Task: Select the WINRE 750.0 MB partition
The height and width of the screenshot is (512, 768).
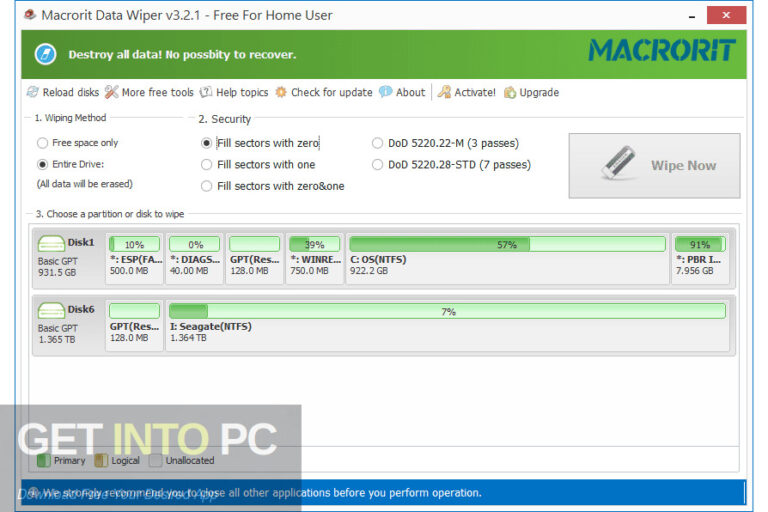Action: tap(314, 259)
